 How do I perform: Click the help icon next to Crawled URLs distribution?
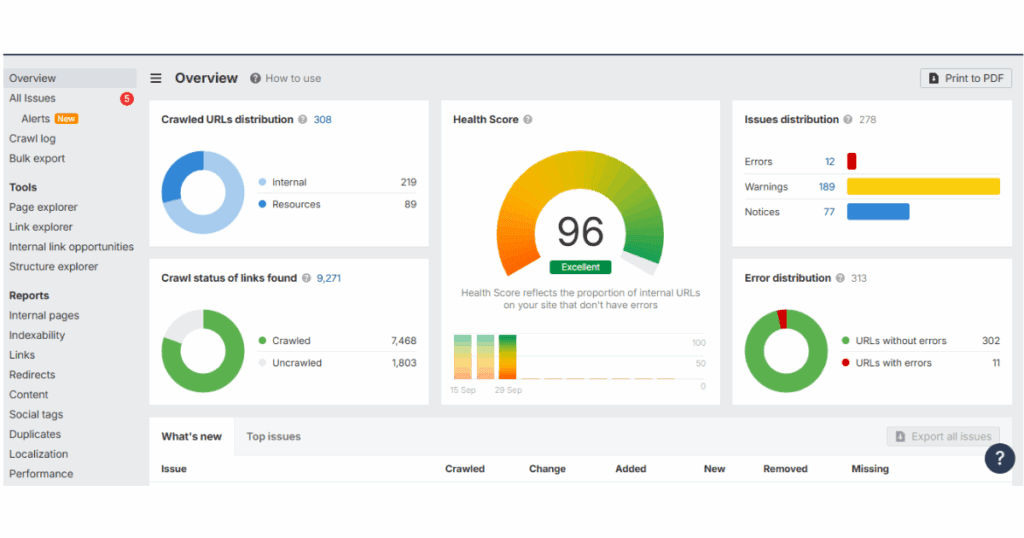(303, 120)
